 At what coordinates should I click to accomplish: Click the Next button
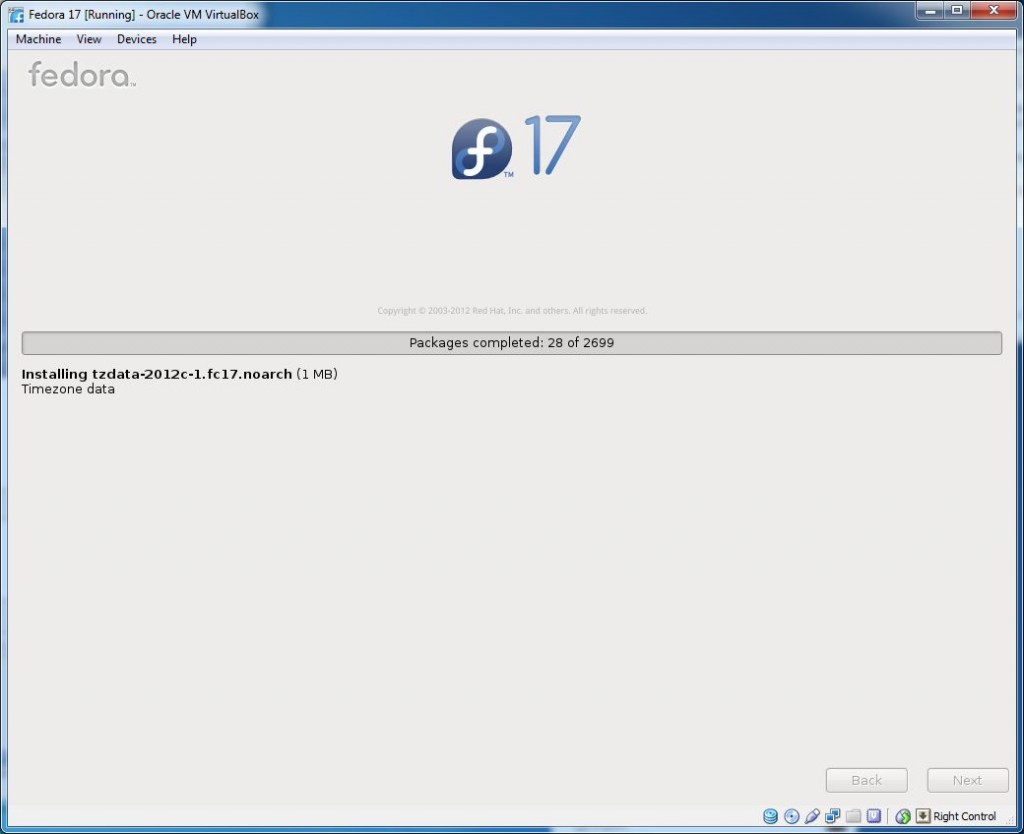(x=967, y=780)
